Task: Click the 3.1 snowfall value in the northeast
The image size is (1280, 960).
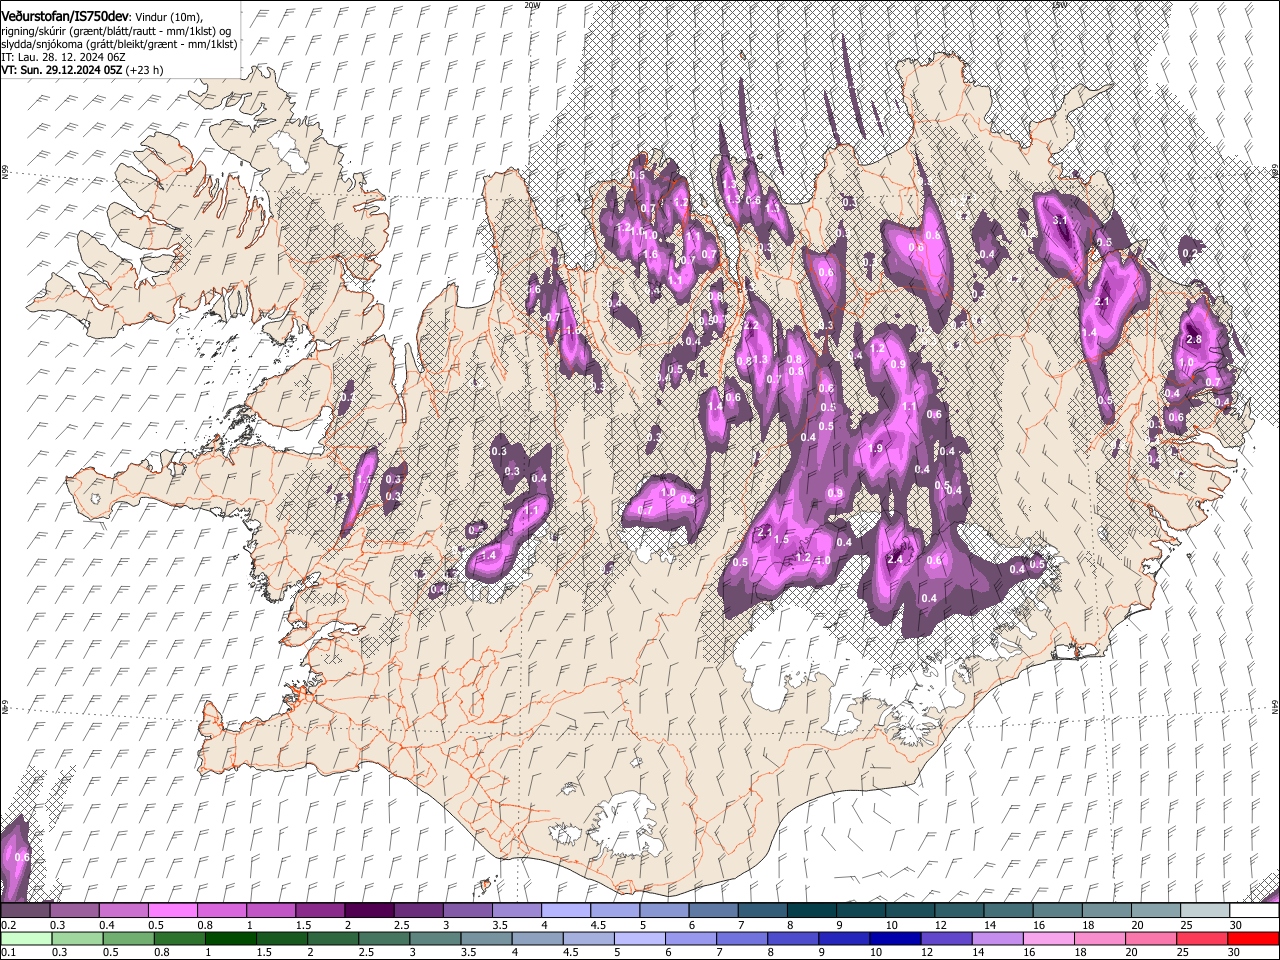Action: point(1062,220)
